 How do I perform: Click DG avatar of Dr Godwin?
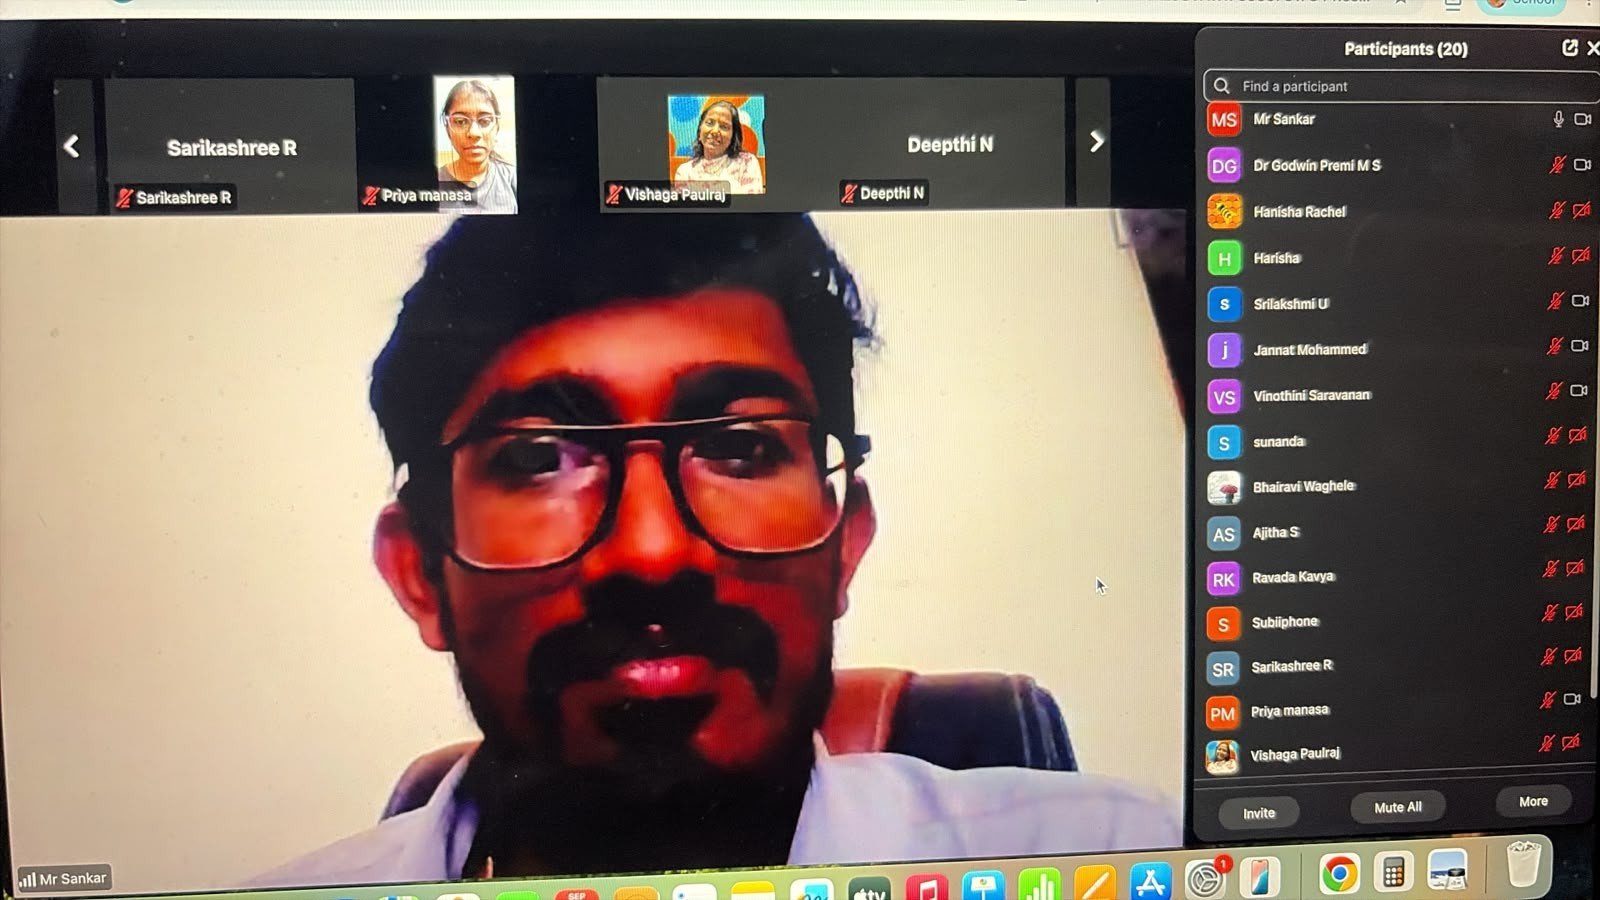[x=1224, y=166]
